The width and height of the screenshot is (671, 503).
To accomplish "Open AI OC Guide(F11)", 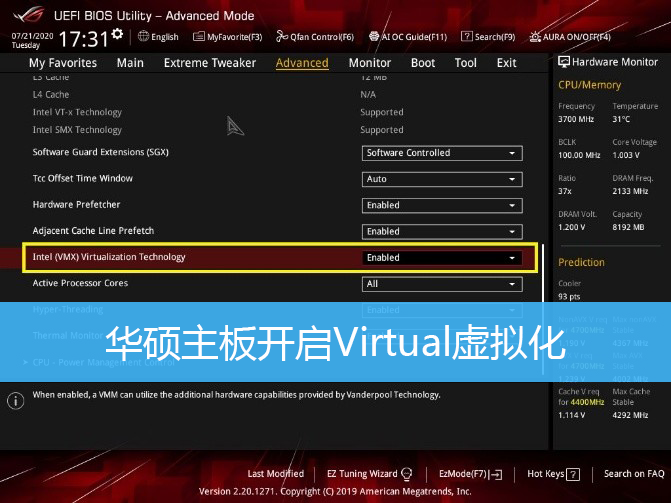I will (x=407, y=37).
